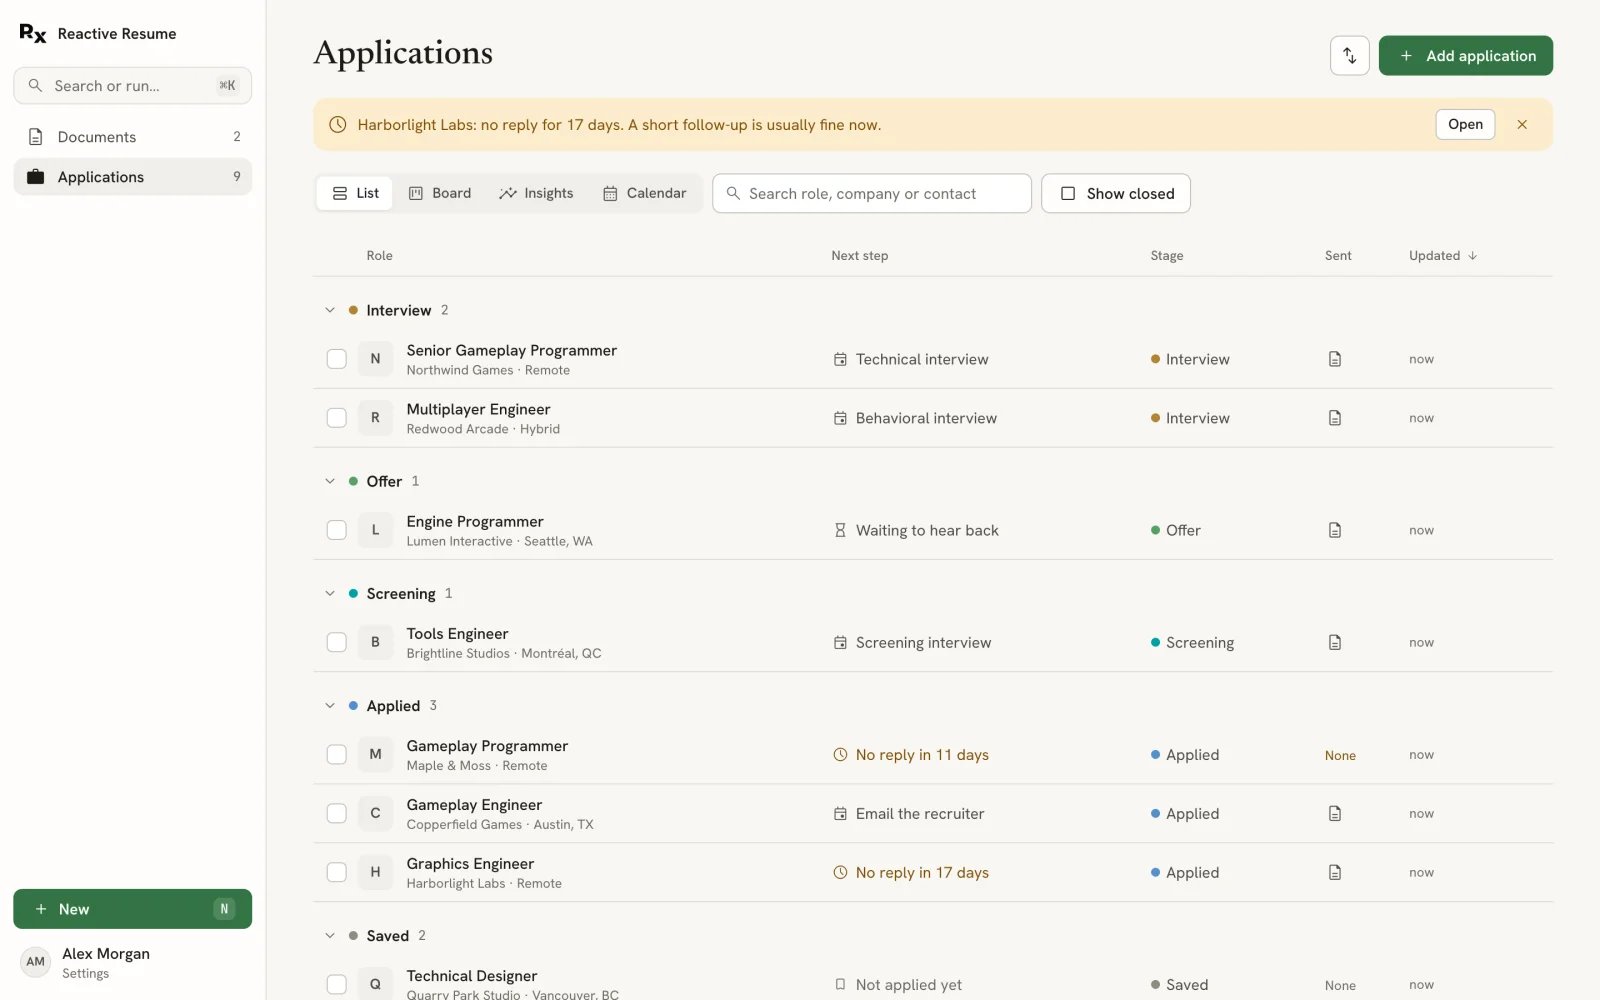Focus the Search role, company or contact field
The image size is (1600, 1000).
pyautogui.click(x=872, y=194)
